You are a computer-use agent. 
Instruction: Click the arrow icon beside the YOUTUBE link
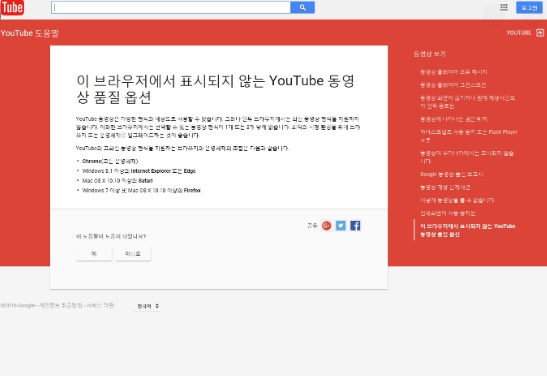pos(540,33)
